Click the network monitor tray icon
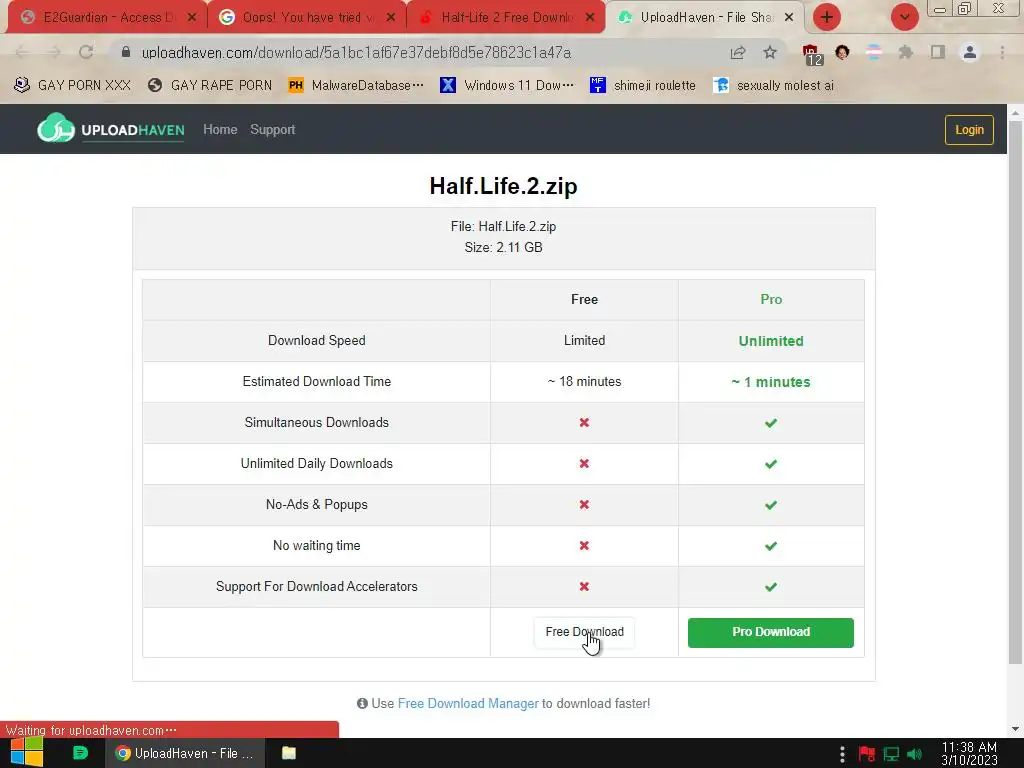 point(891,754)
